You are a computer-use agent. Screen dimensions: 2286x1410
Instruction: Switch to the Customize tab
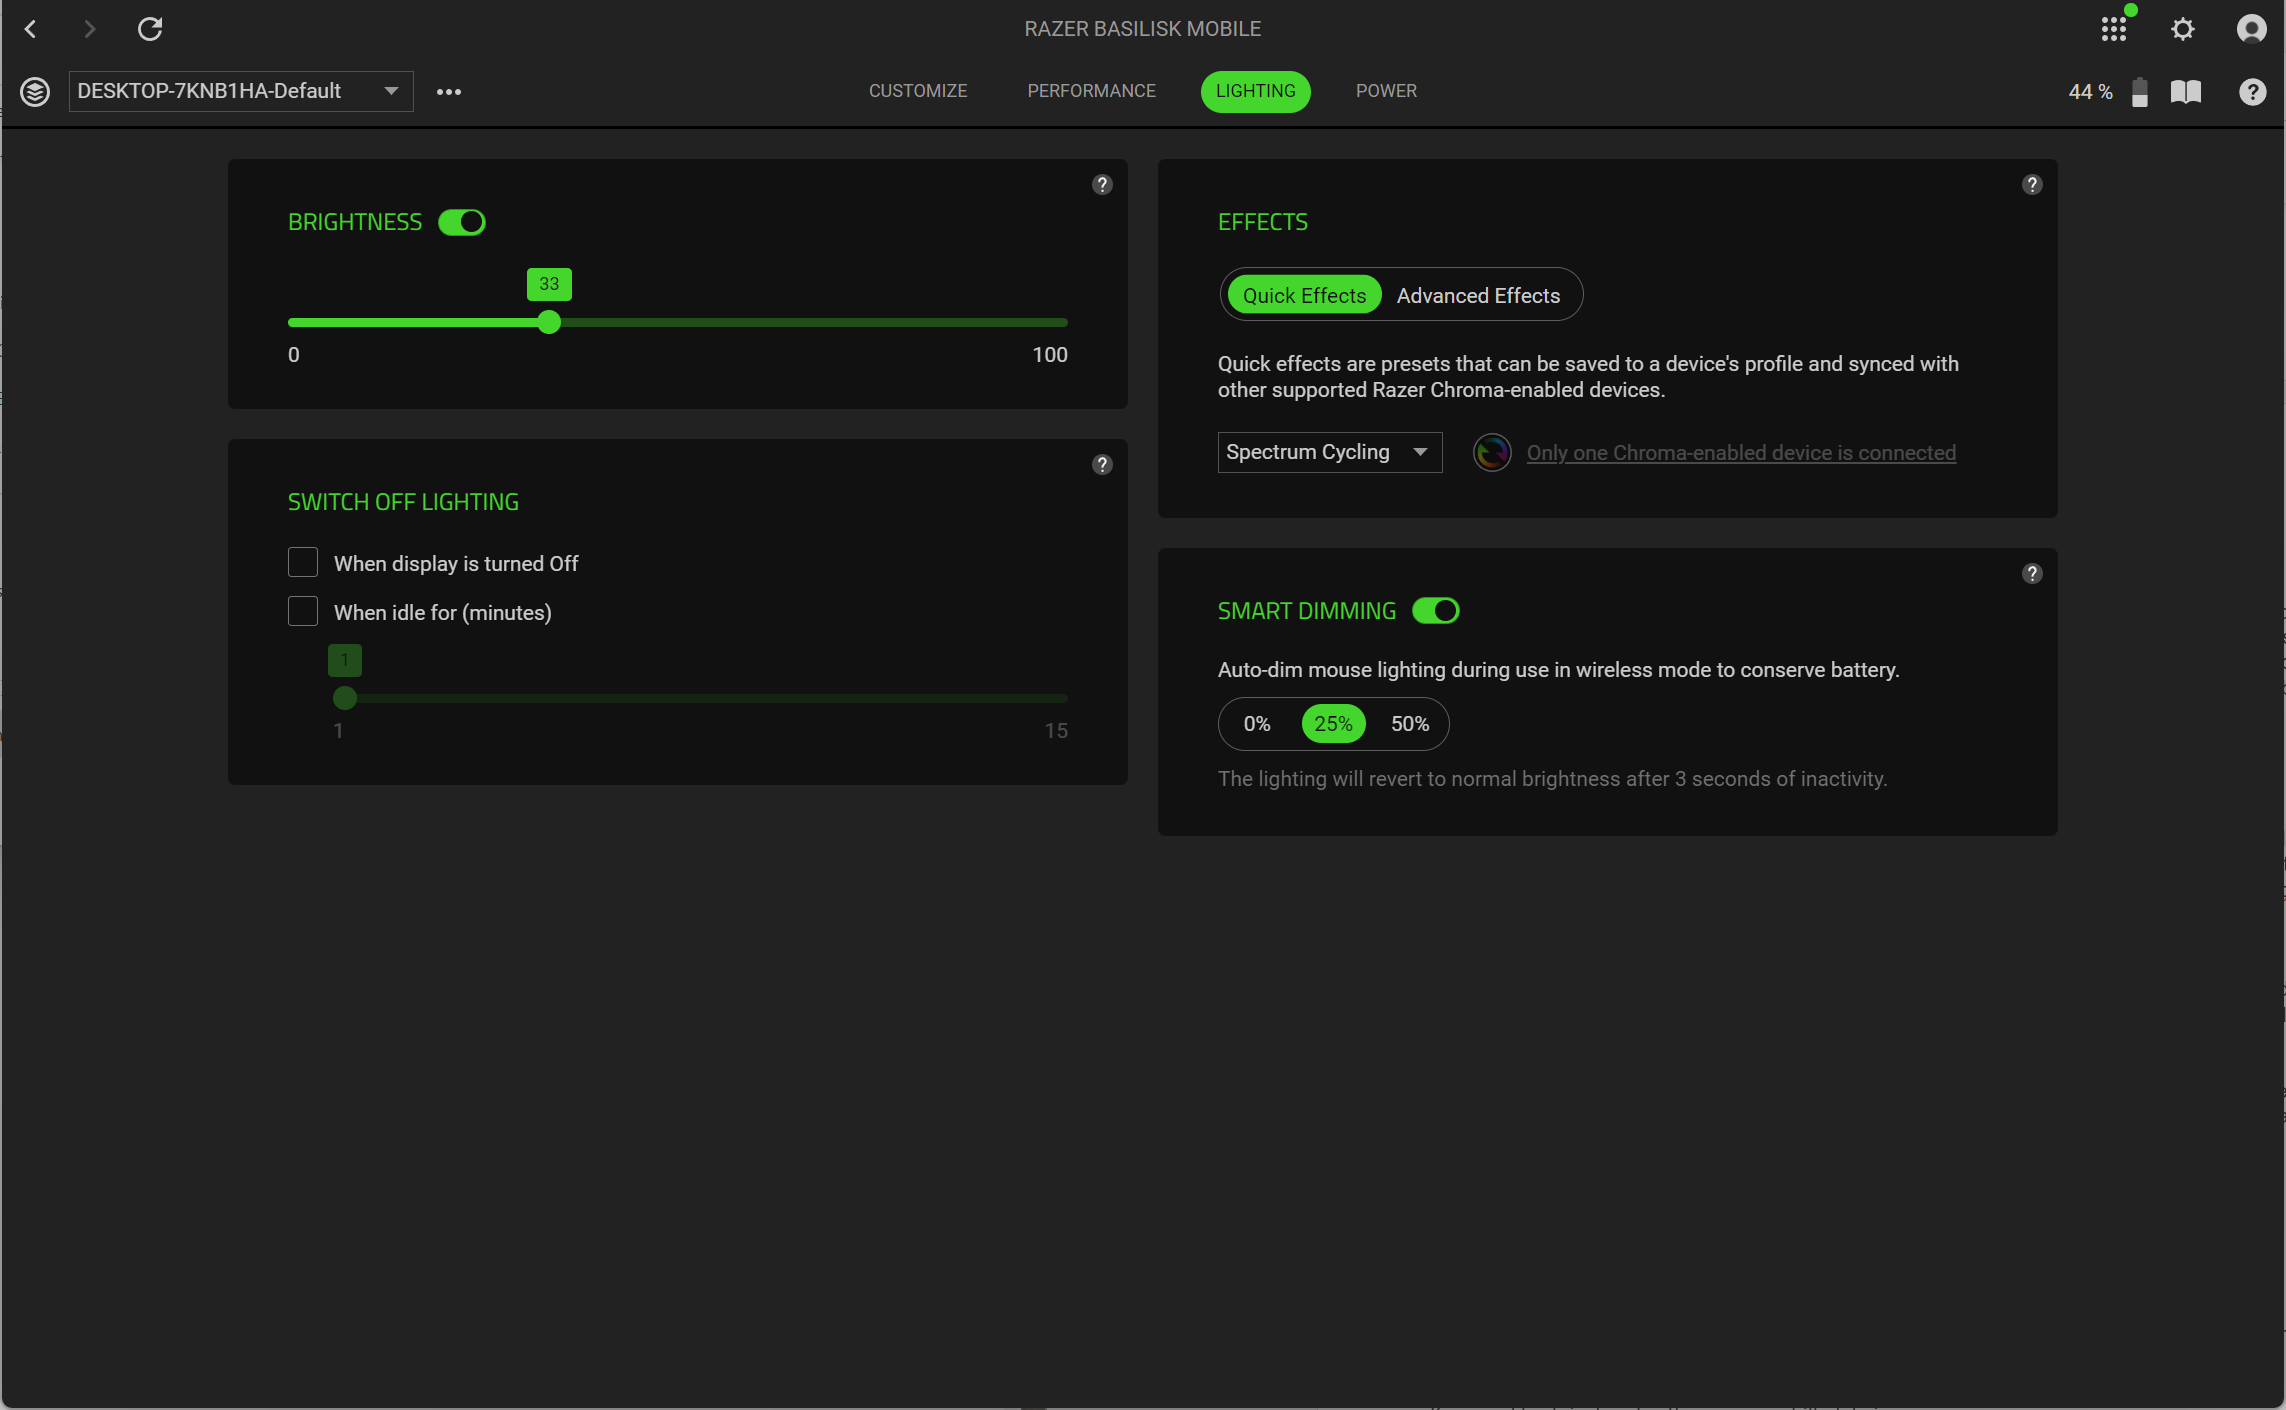coord(918,91)
